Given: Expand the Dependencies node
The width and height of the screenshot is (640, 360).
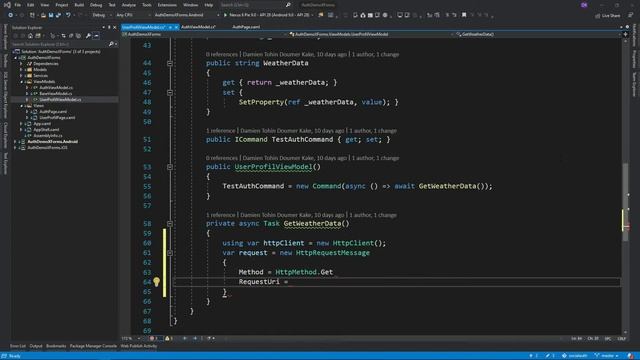Looking at the screenshot, I should pyautogui.click(x=21, y=64).
